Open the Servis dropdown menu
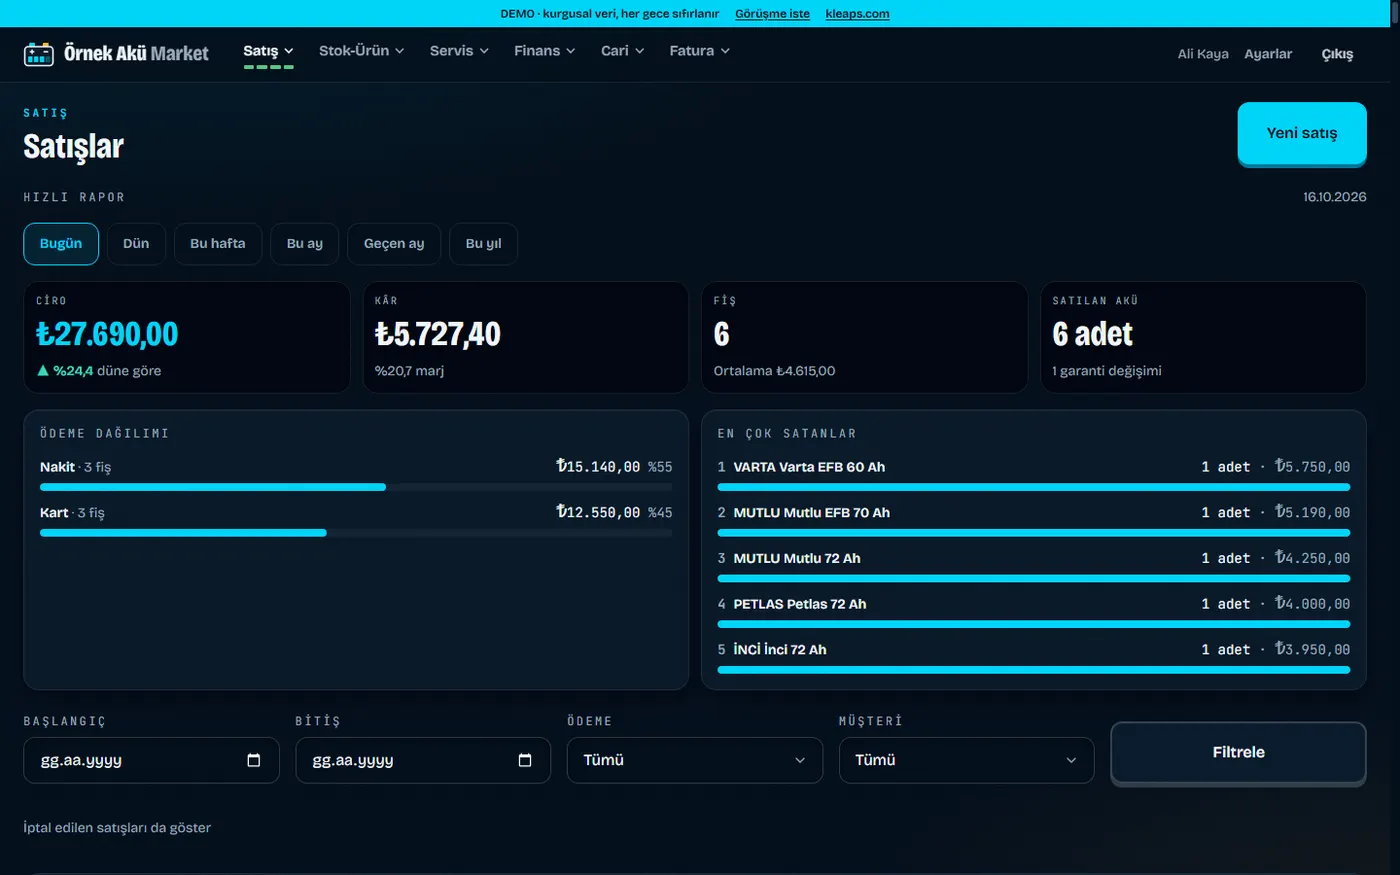The image size is (1400, 875). click(459, 51)
